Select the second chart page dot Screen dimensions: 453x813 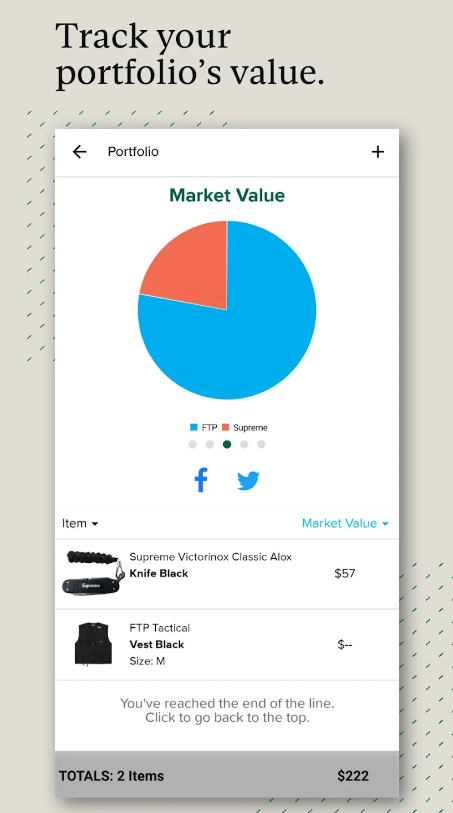click(x=209, y=444)
